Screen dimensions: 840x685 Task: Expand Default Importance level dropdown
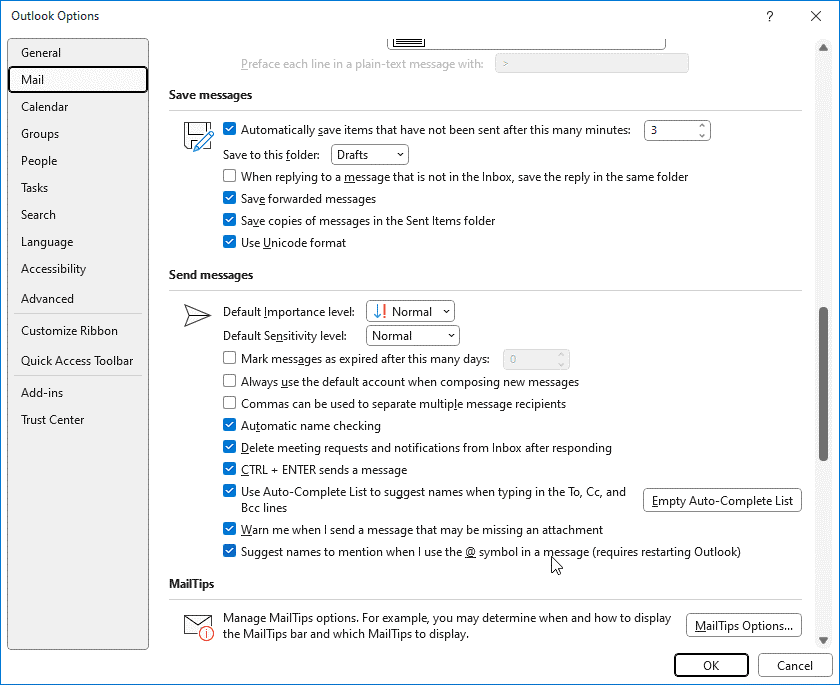click(x=410, y=312)
